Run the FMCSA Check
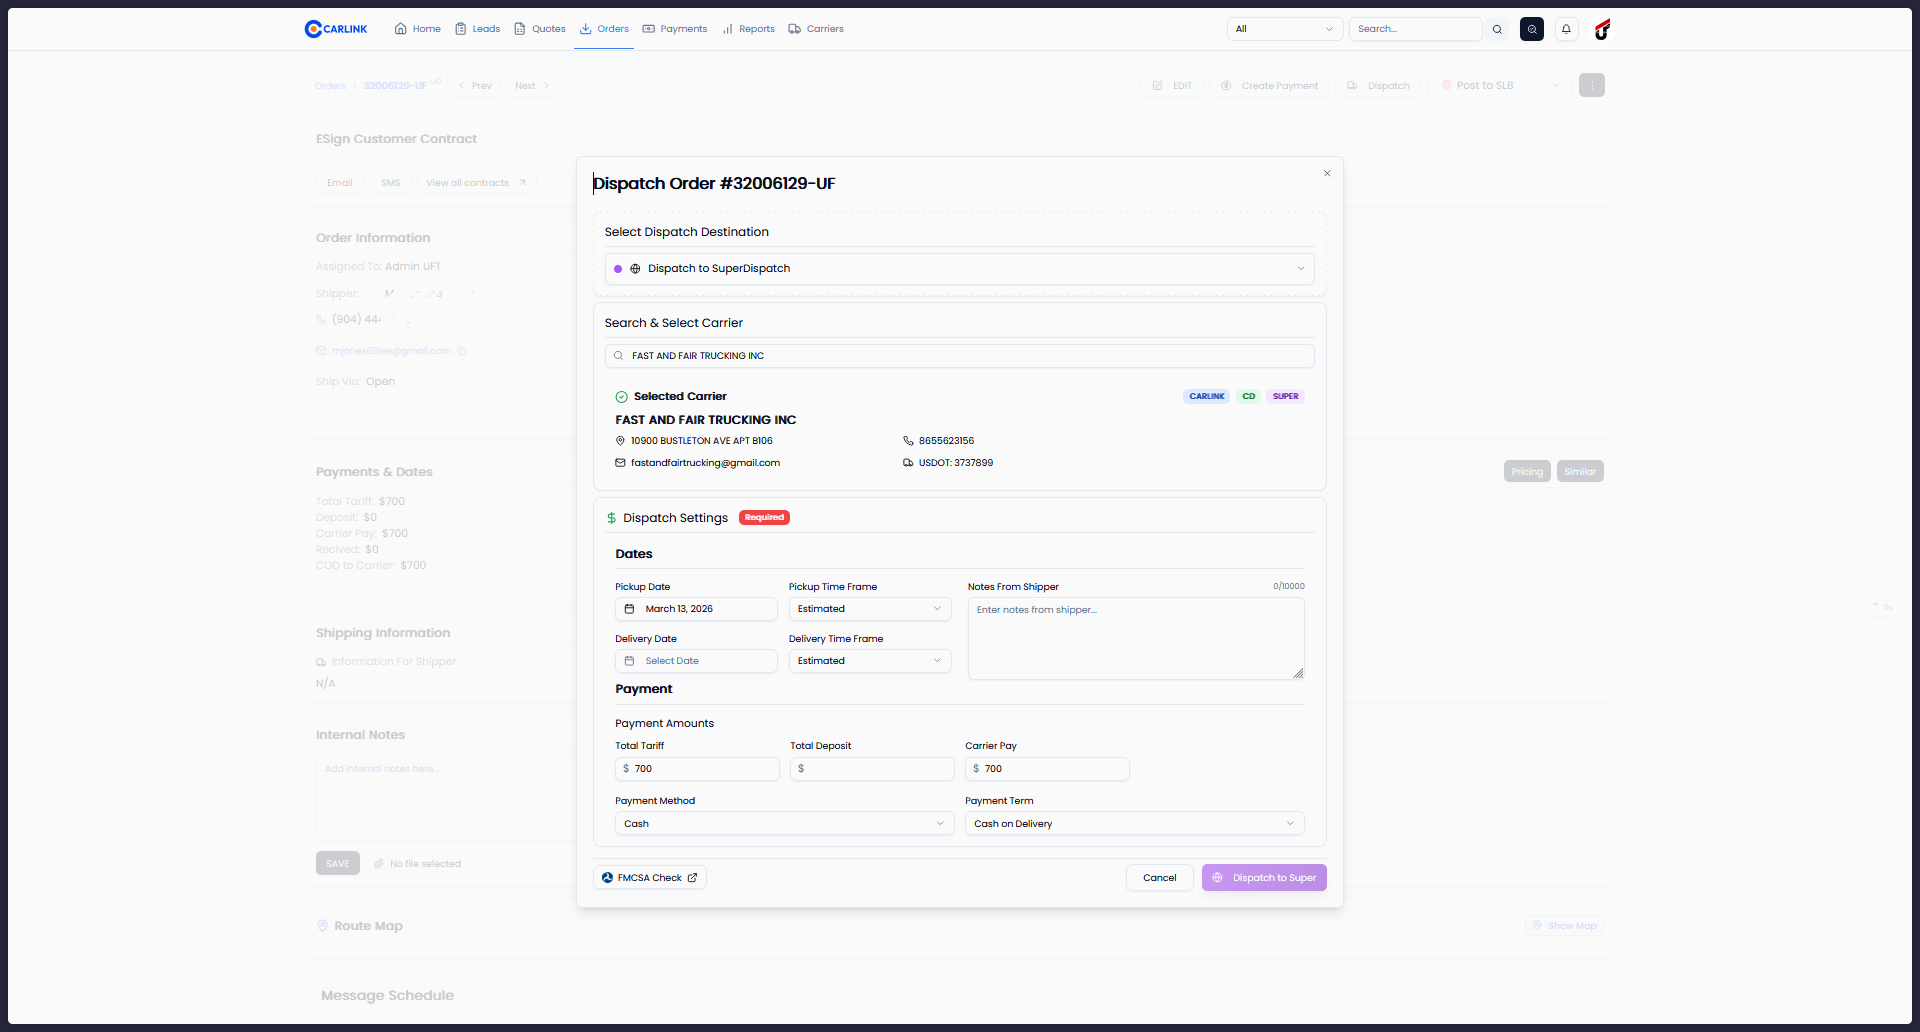 coord(648,877)
